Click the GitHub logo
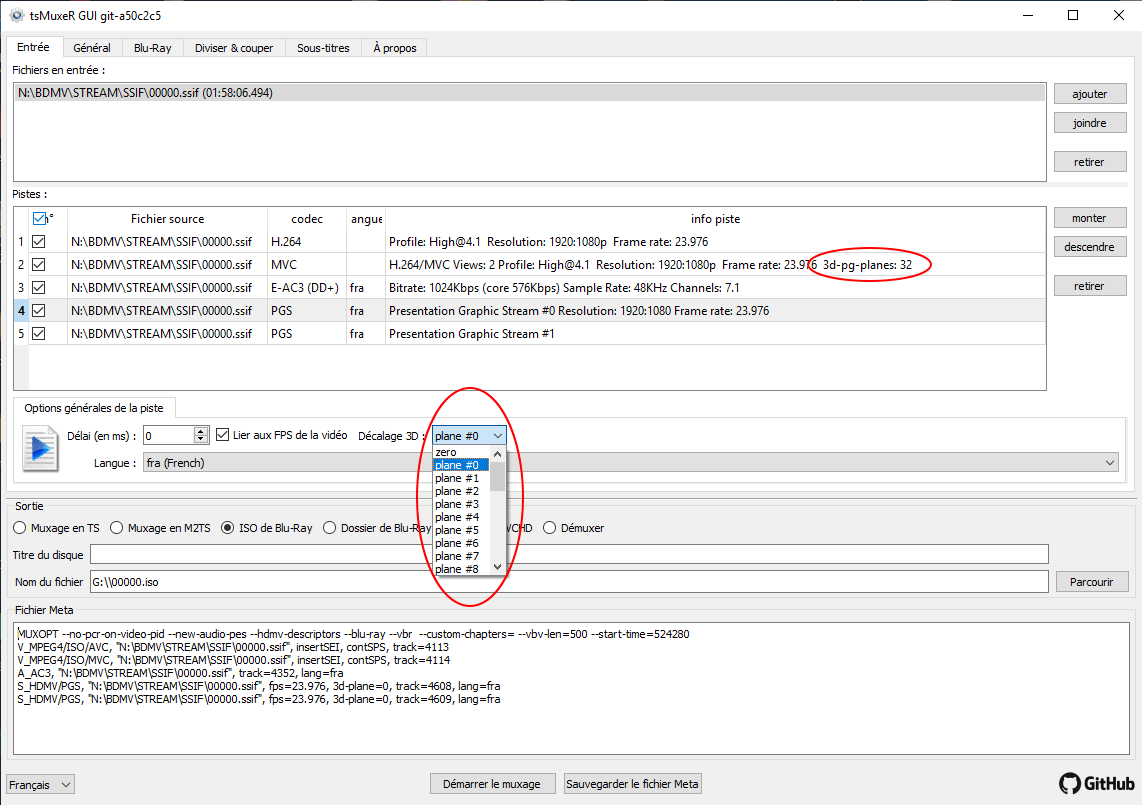Image resolution: width=1142 pixels, height=805 pixels. tap(1097, 783)
